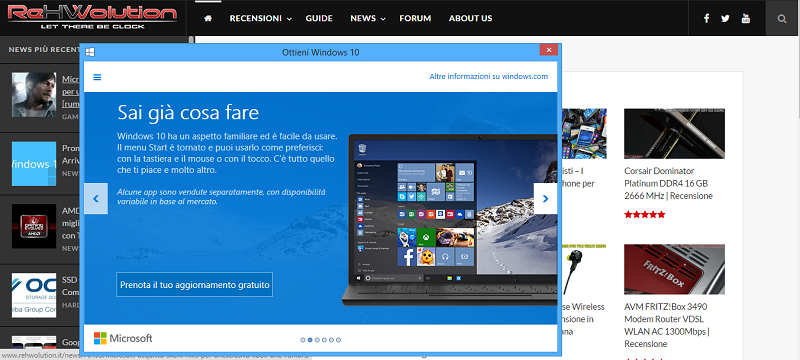Image resolution: width=800 pixels, height=360 pixels.
Task: Click the Windows logo in dialog title bar
Action: 90,52
